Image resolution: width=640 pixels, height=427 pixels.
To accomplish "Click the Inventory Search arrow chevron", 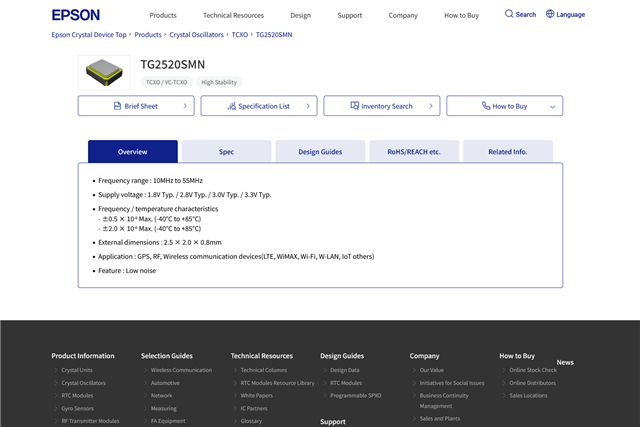I will click(x=431, y=106).
